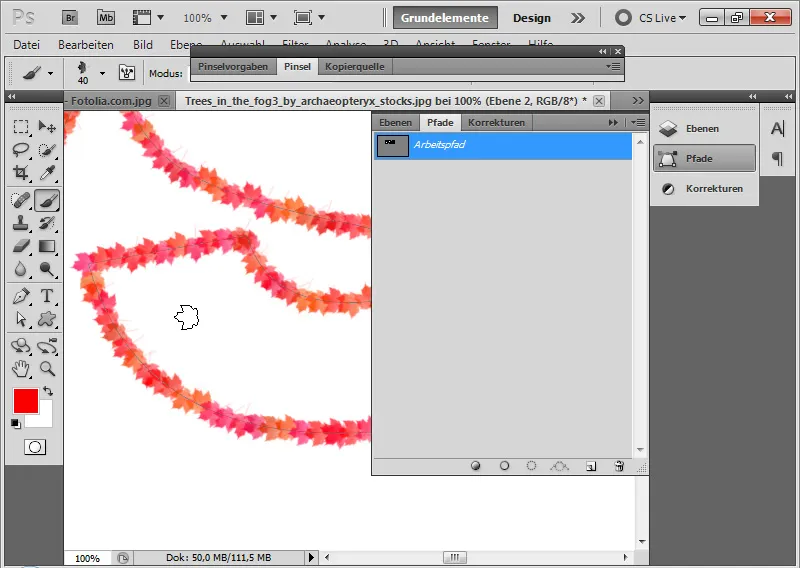Image resolution: width=800 pixels, height=568 pixels.
Task: Delete current path
Action: click(619, 466)
